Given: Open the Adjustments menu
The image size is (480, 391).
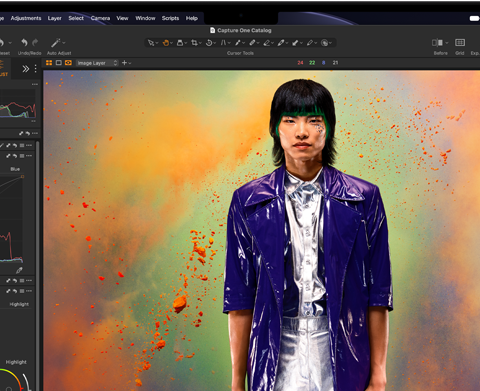Looking at the screenshot, I should click(26, 18).
